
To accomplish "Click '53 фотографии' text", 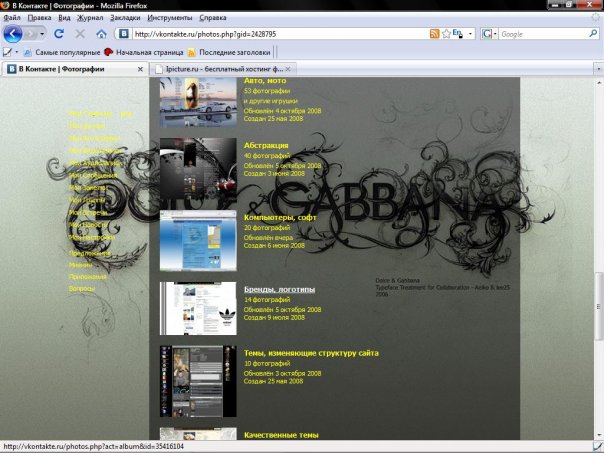I will click(x=267, y=91).
